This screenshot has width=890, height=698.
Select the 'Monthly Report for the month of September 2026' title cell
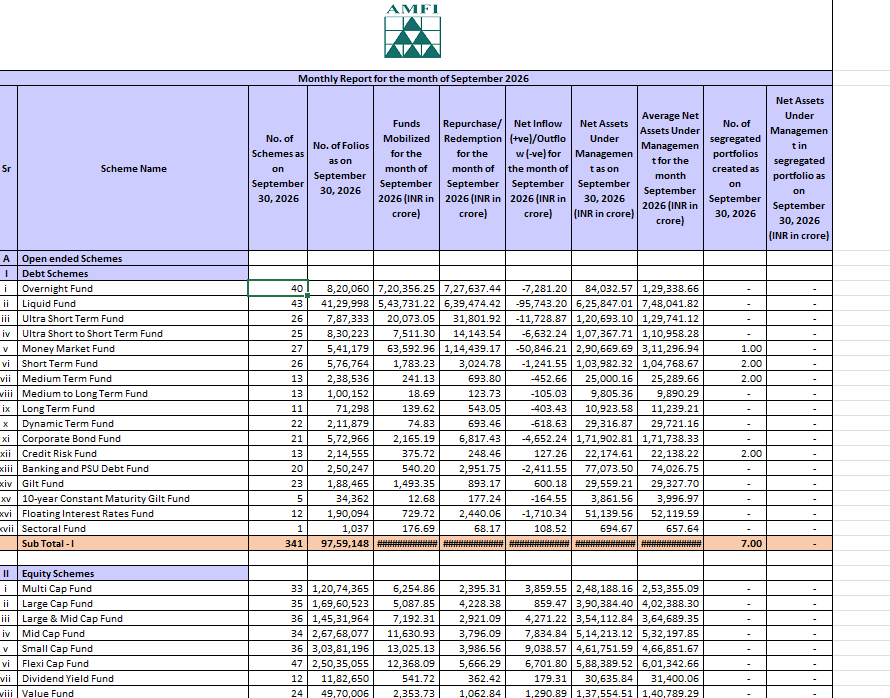[x=413, y=79]
